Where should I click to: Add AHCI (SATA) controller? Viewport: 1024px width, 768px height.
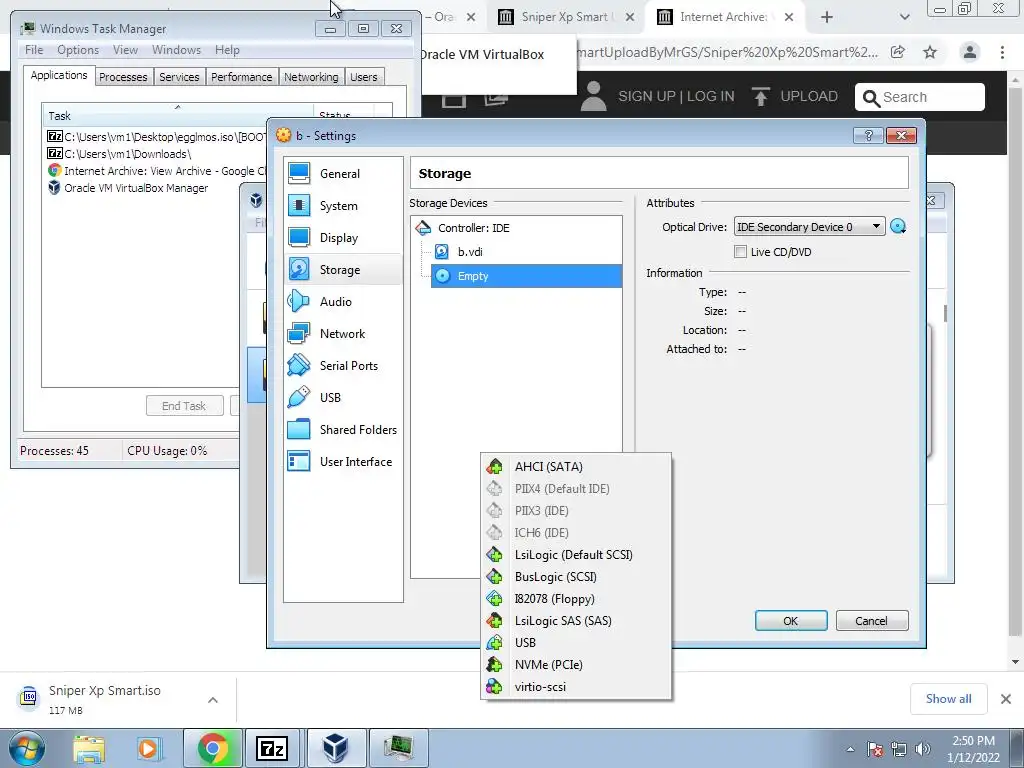click(576, 467)
